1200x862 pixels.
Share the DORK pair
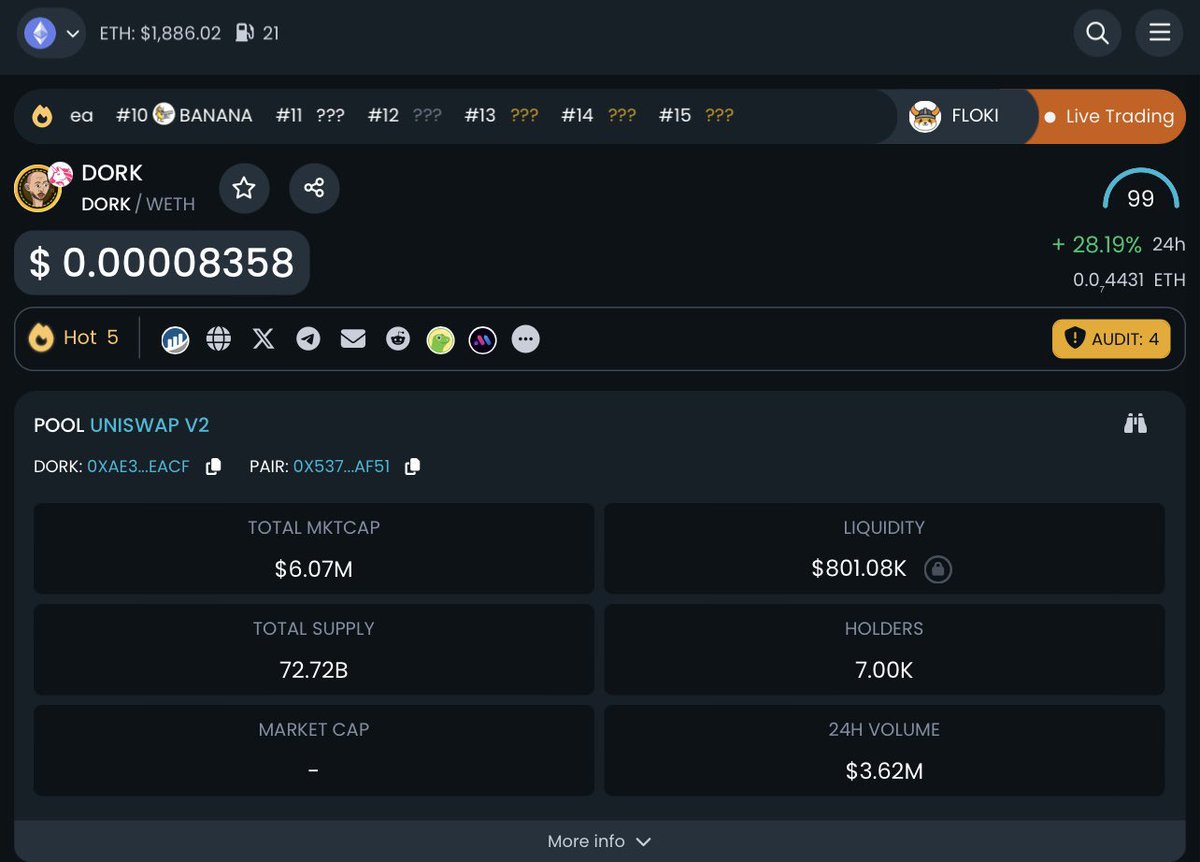pos(314,188)
